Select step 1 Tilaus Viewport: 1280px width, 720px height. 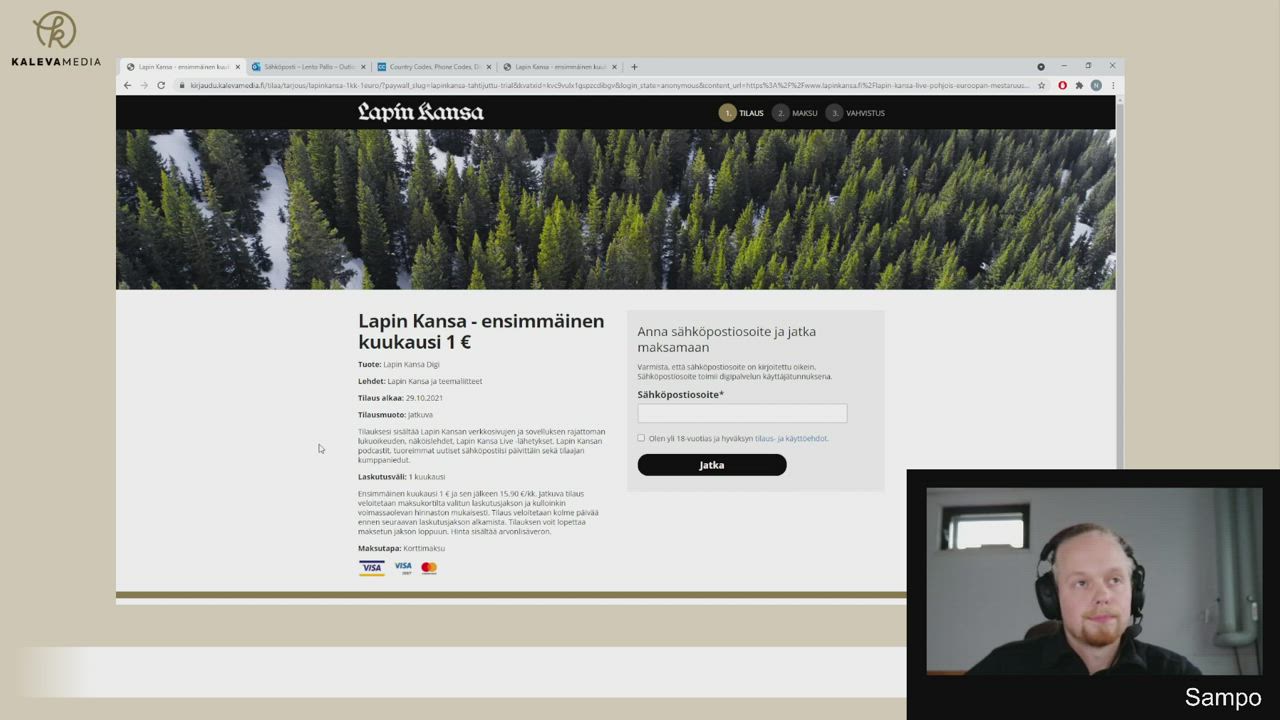(741, 113)
